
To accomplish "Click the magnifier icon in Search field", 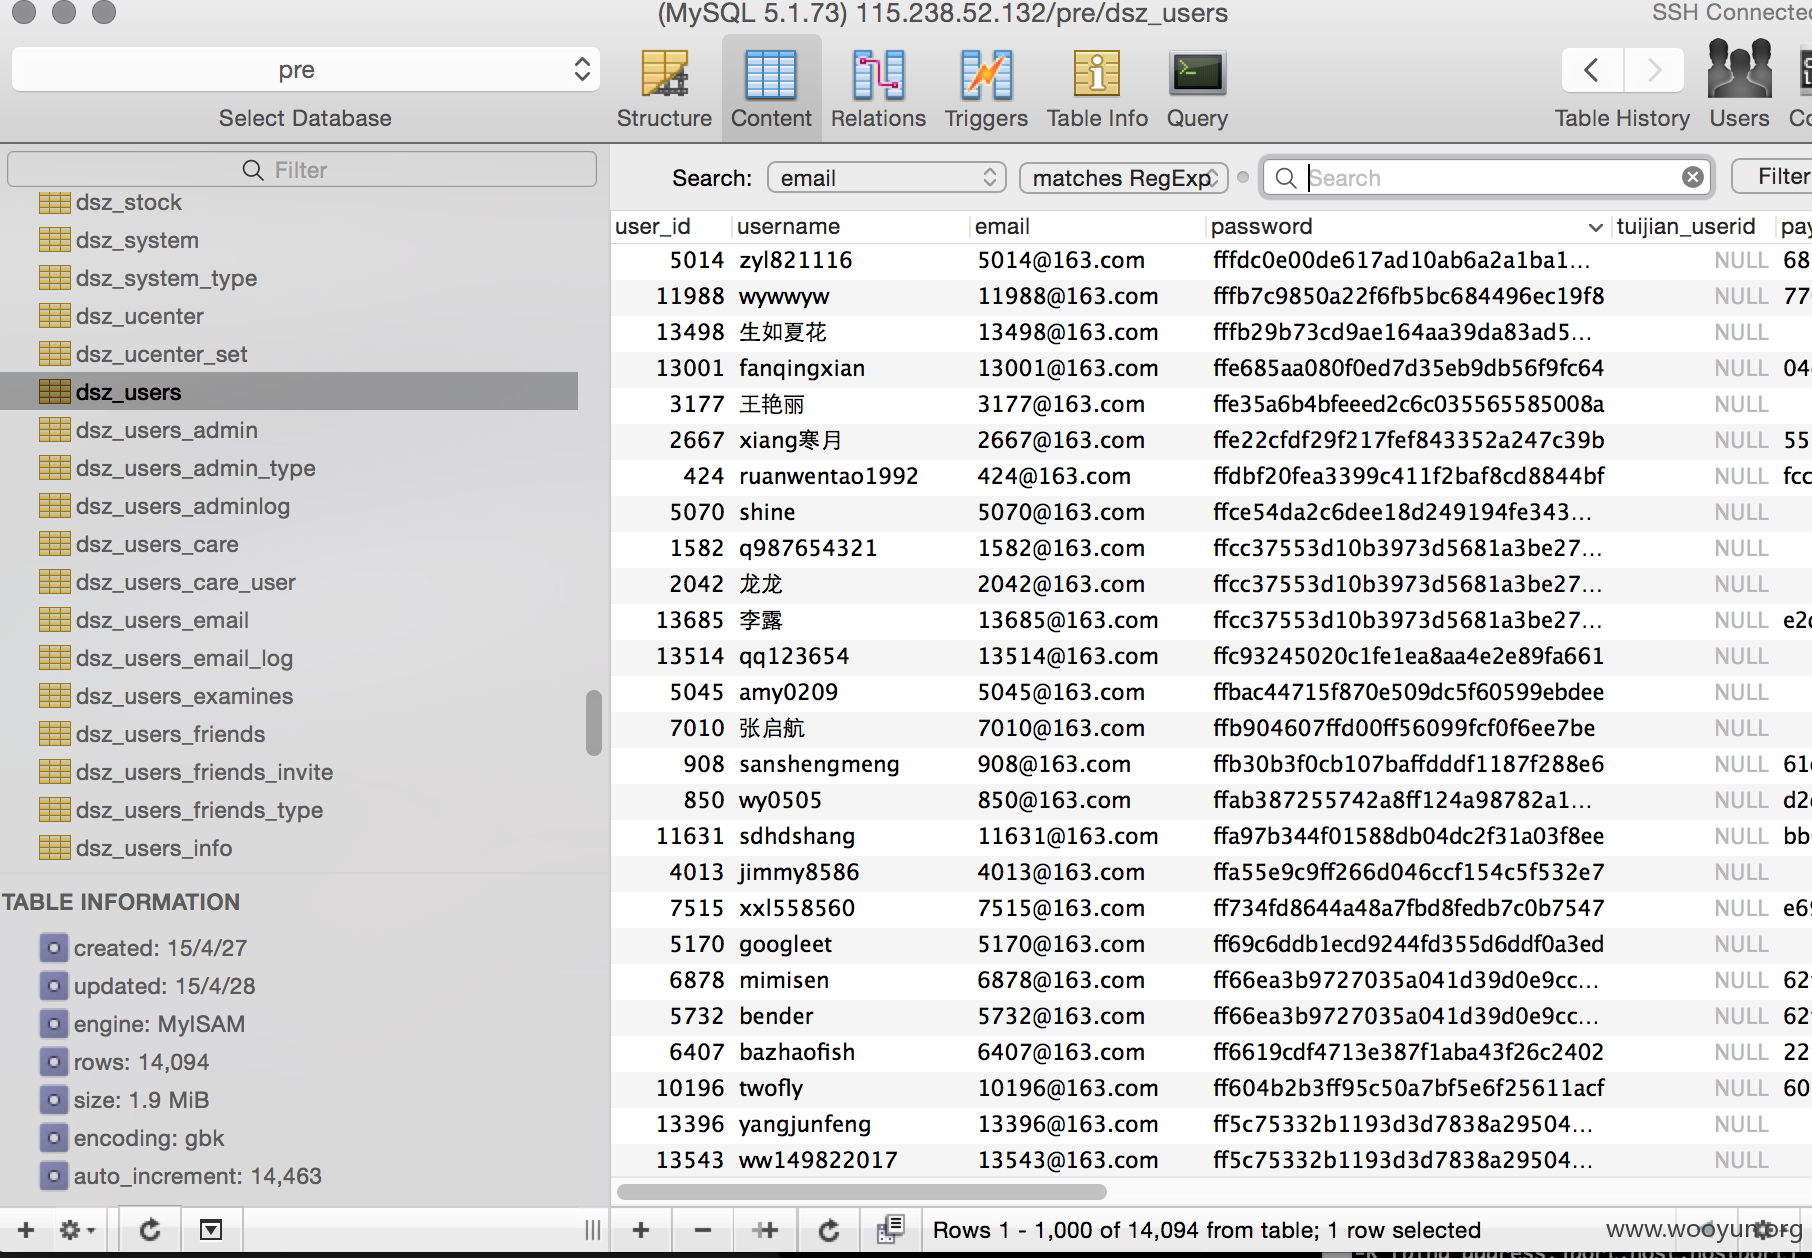I will pos(1286,178).
